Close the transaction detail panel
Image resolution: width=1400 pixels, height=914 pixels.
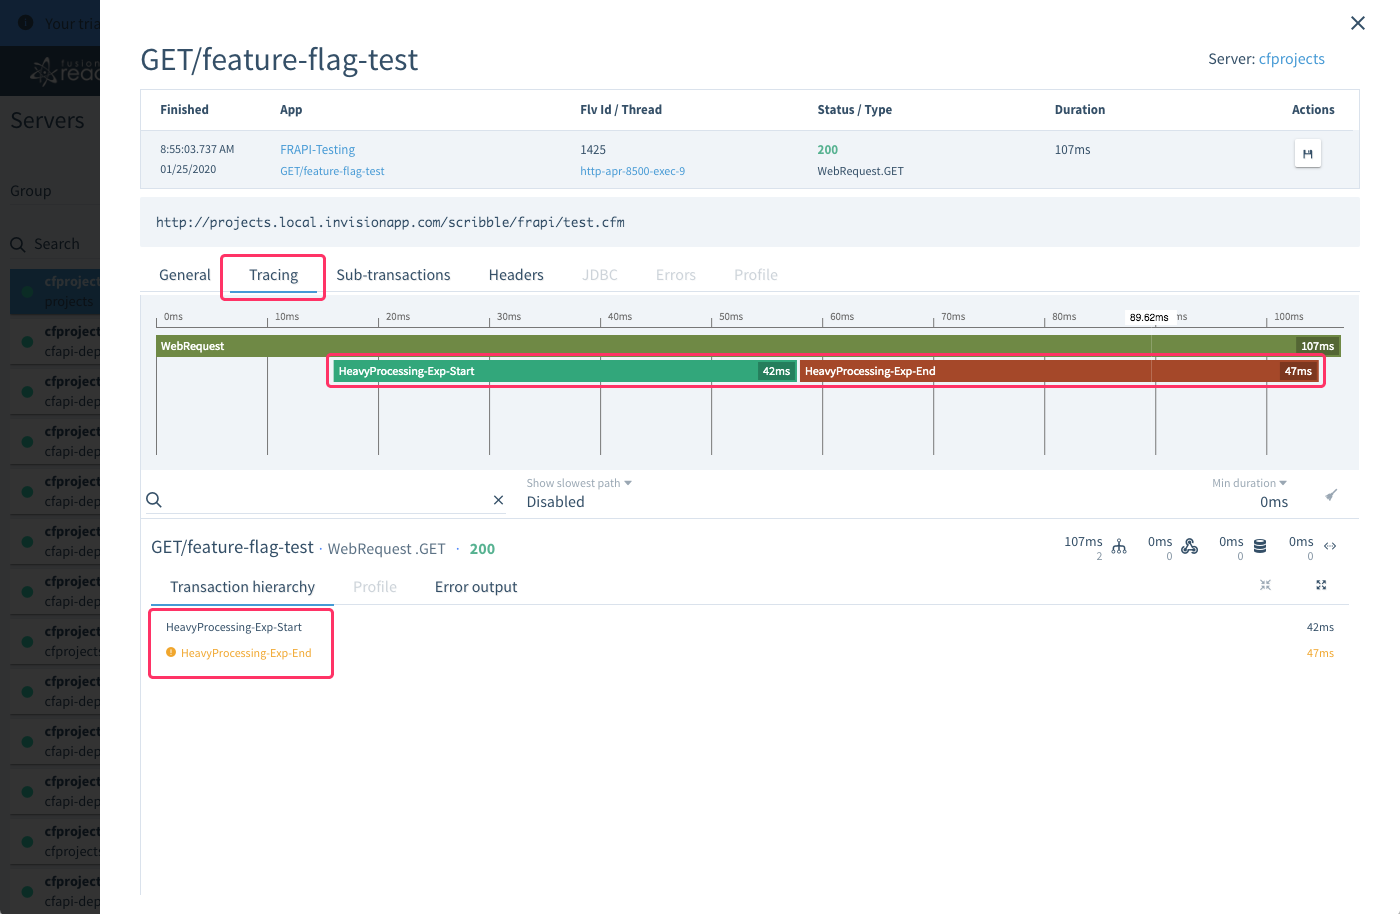(1357, 23)
